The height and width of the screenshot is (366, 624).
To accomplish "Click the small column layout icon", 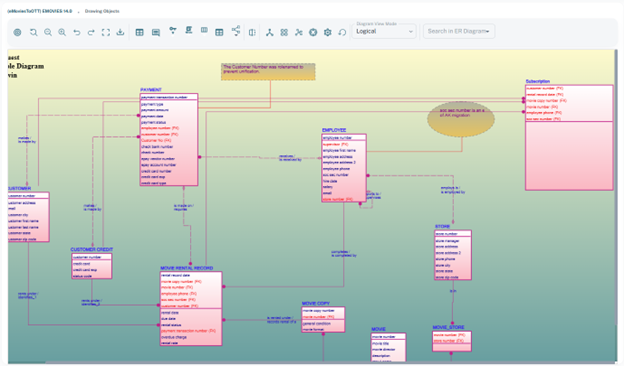I will click(204, 30).
